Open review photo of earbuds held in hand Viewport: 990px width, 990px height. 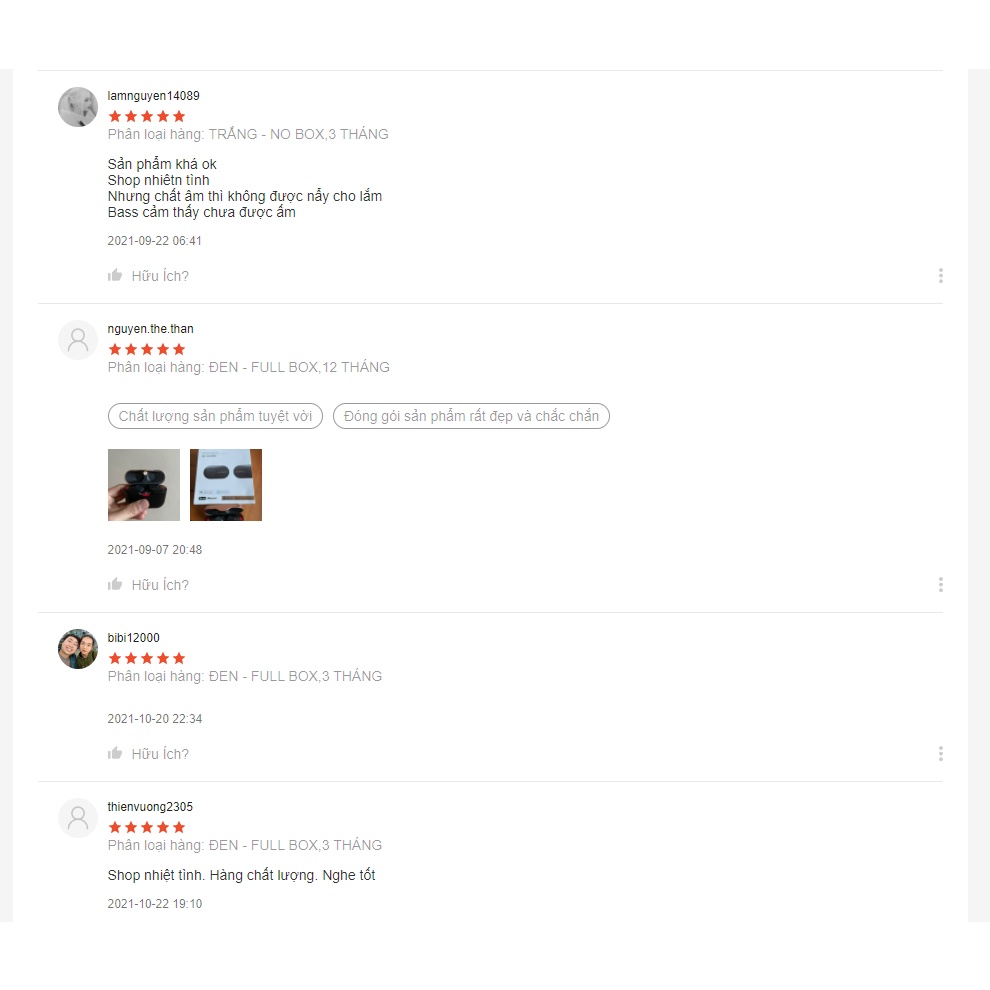[144, 485]
